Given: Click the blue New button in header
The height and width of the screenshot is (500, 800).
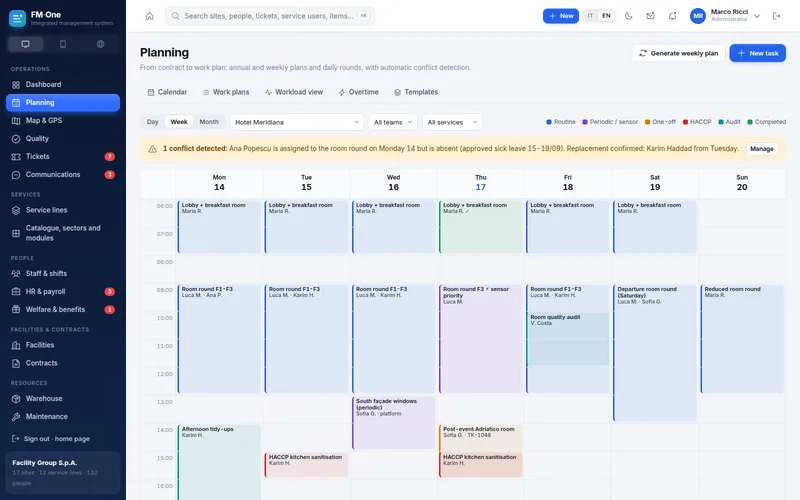Looking at the screenshot, I should pos(560,16).
